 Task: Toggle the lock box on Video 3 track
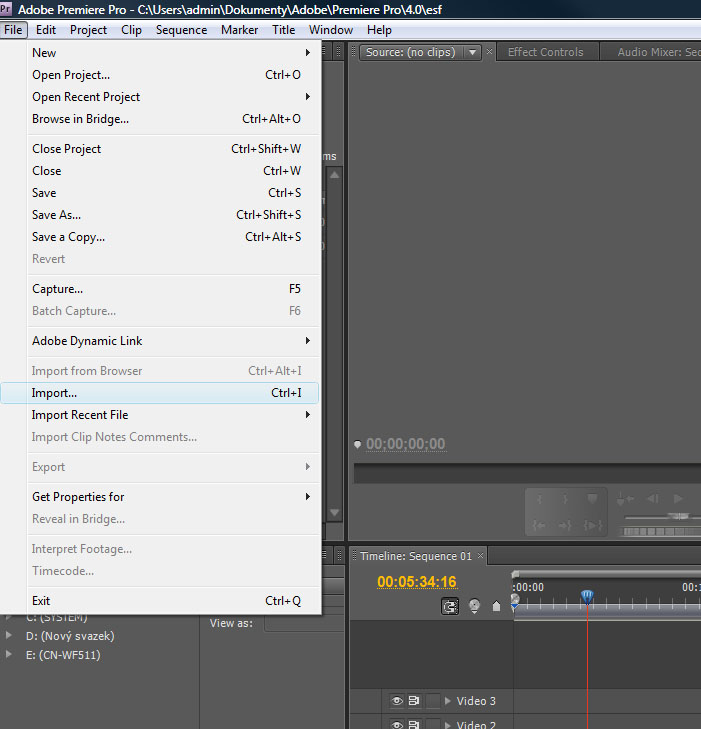click(x=433, y=701)
